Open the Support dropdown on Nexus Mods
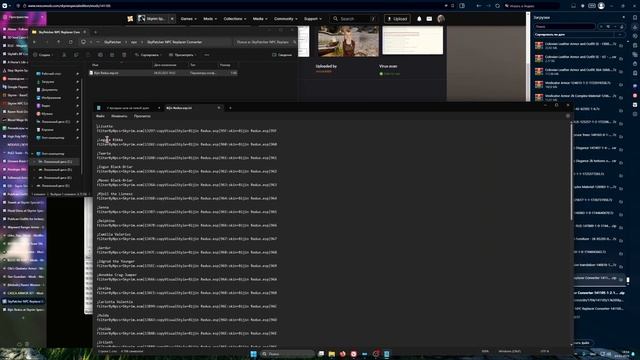Screen dimensions: 640x360 [x=313, y=19]
